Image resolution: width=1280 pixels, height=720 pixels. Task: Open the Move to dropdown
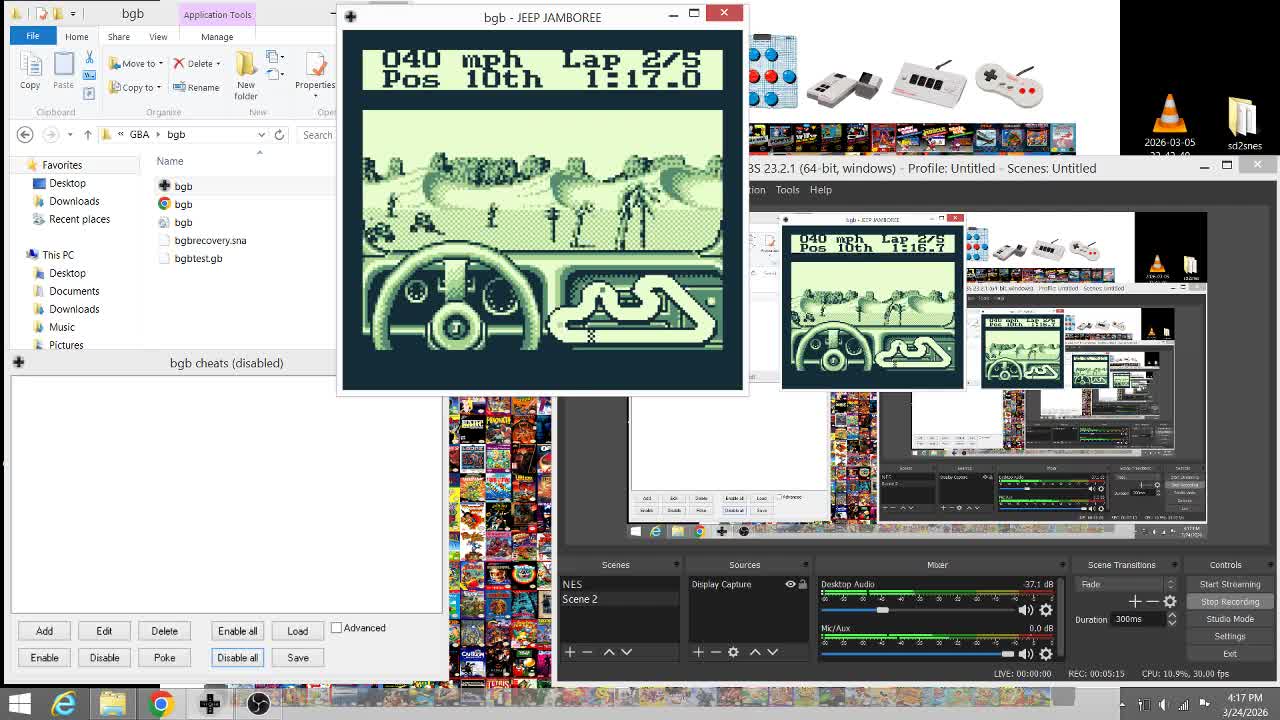tap(136, 63)
